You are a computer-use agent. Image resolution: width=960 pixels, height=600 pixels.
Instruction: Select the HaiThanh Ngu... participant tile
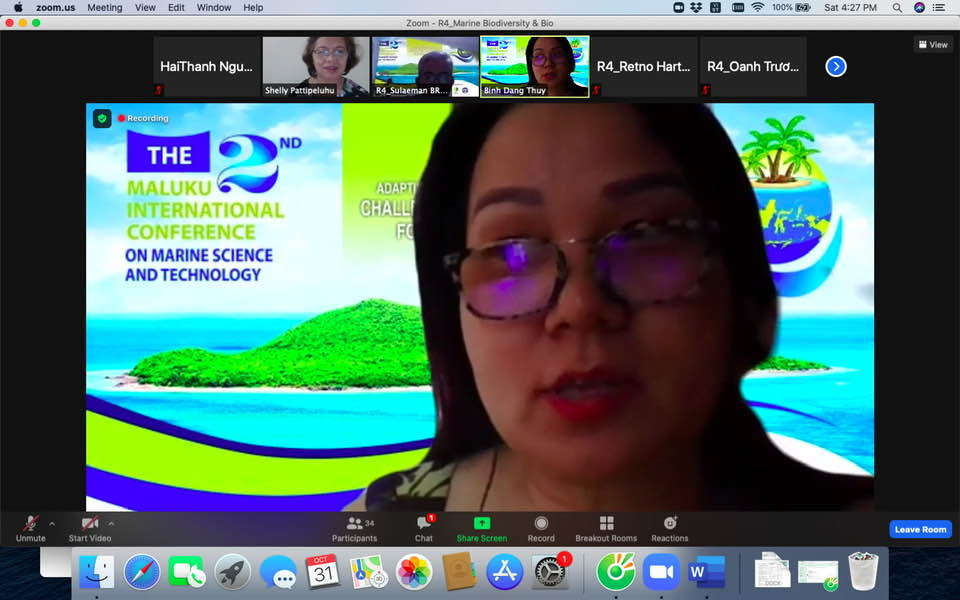[206, 67]
